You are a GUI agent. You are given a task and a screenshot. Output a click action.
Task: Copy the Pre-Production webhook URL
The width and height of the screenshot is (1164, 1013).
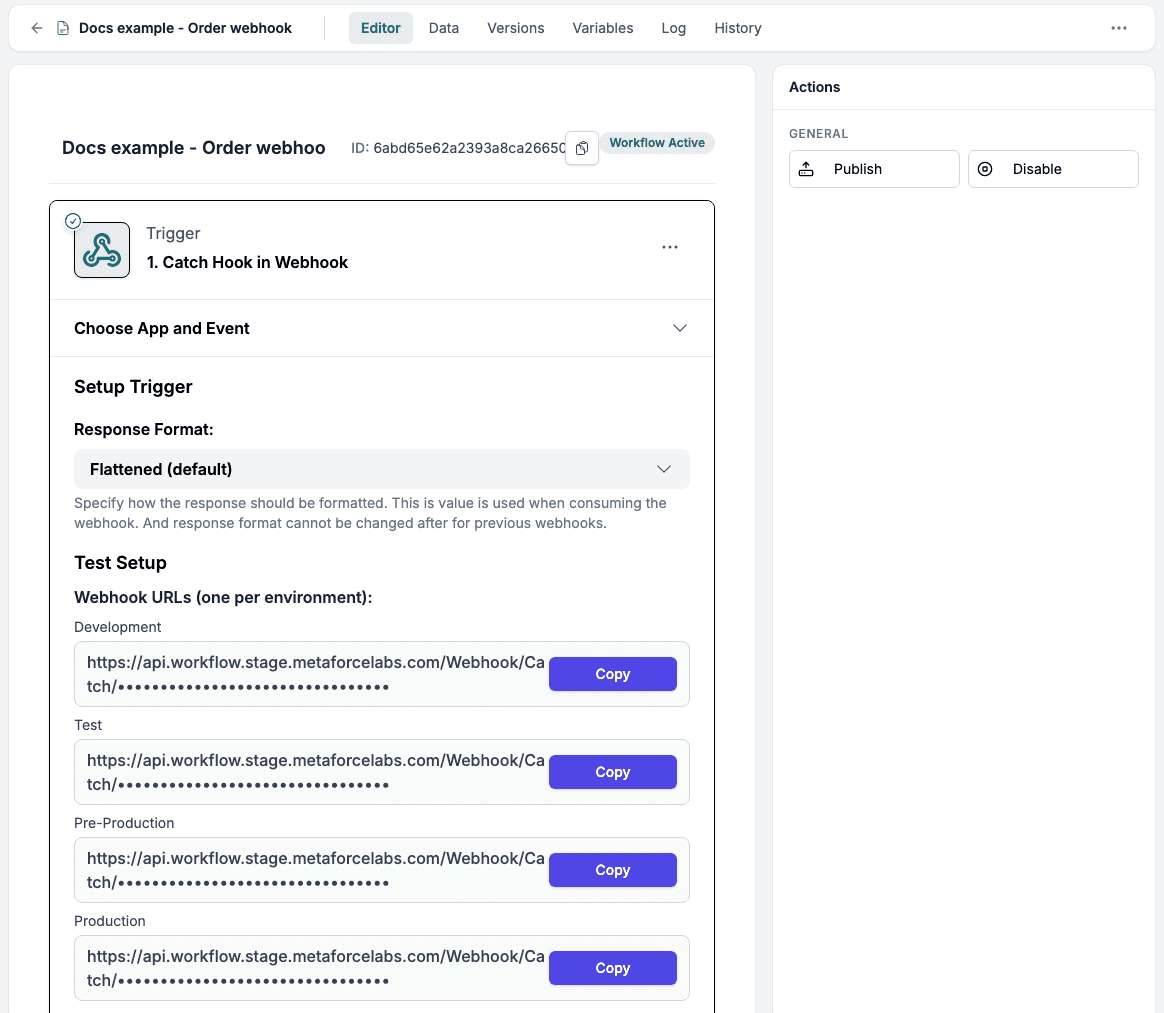612,870
